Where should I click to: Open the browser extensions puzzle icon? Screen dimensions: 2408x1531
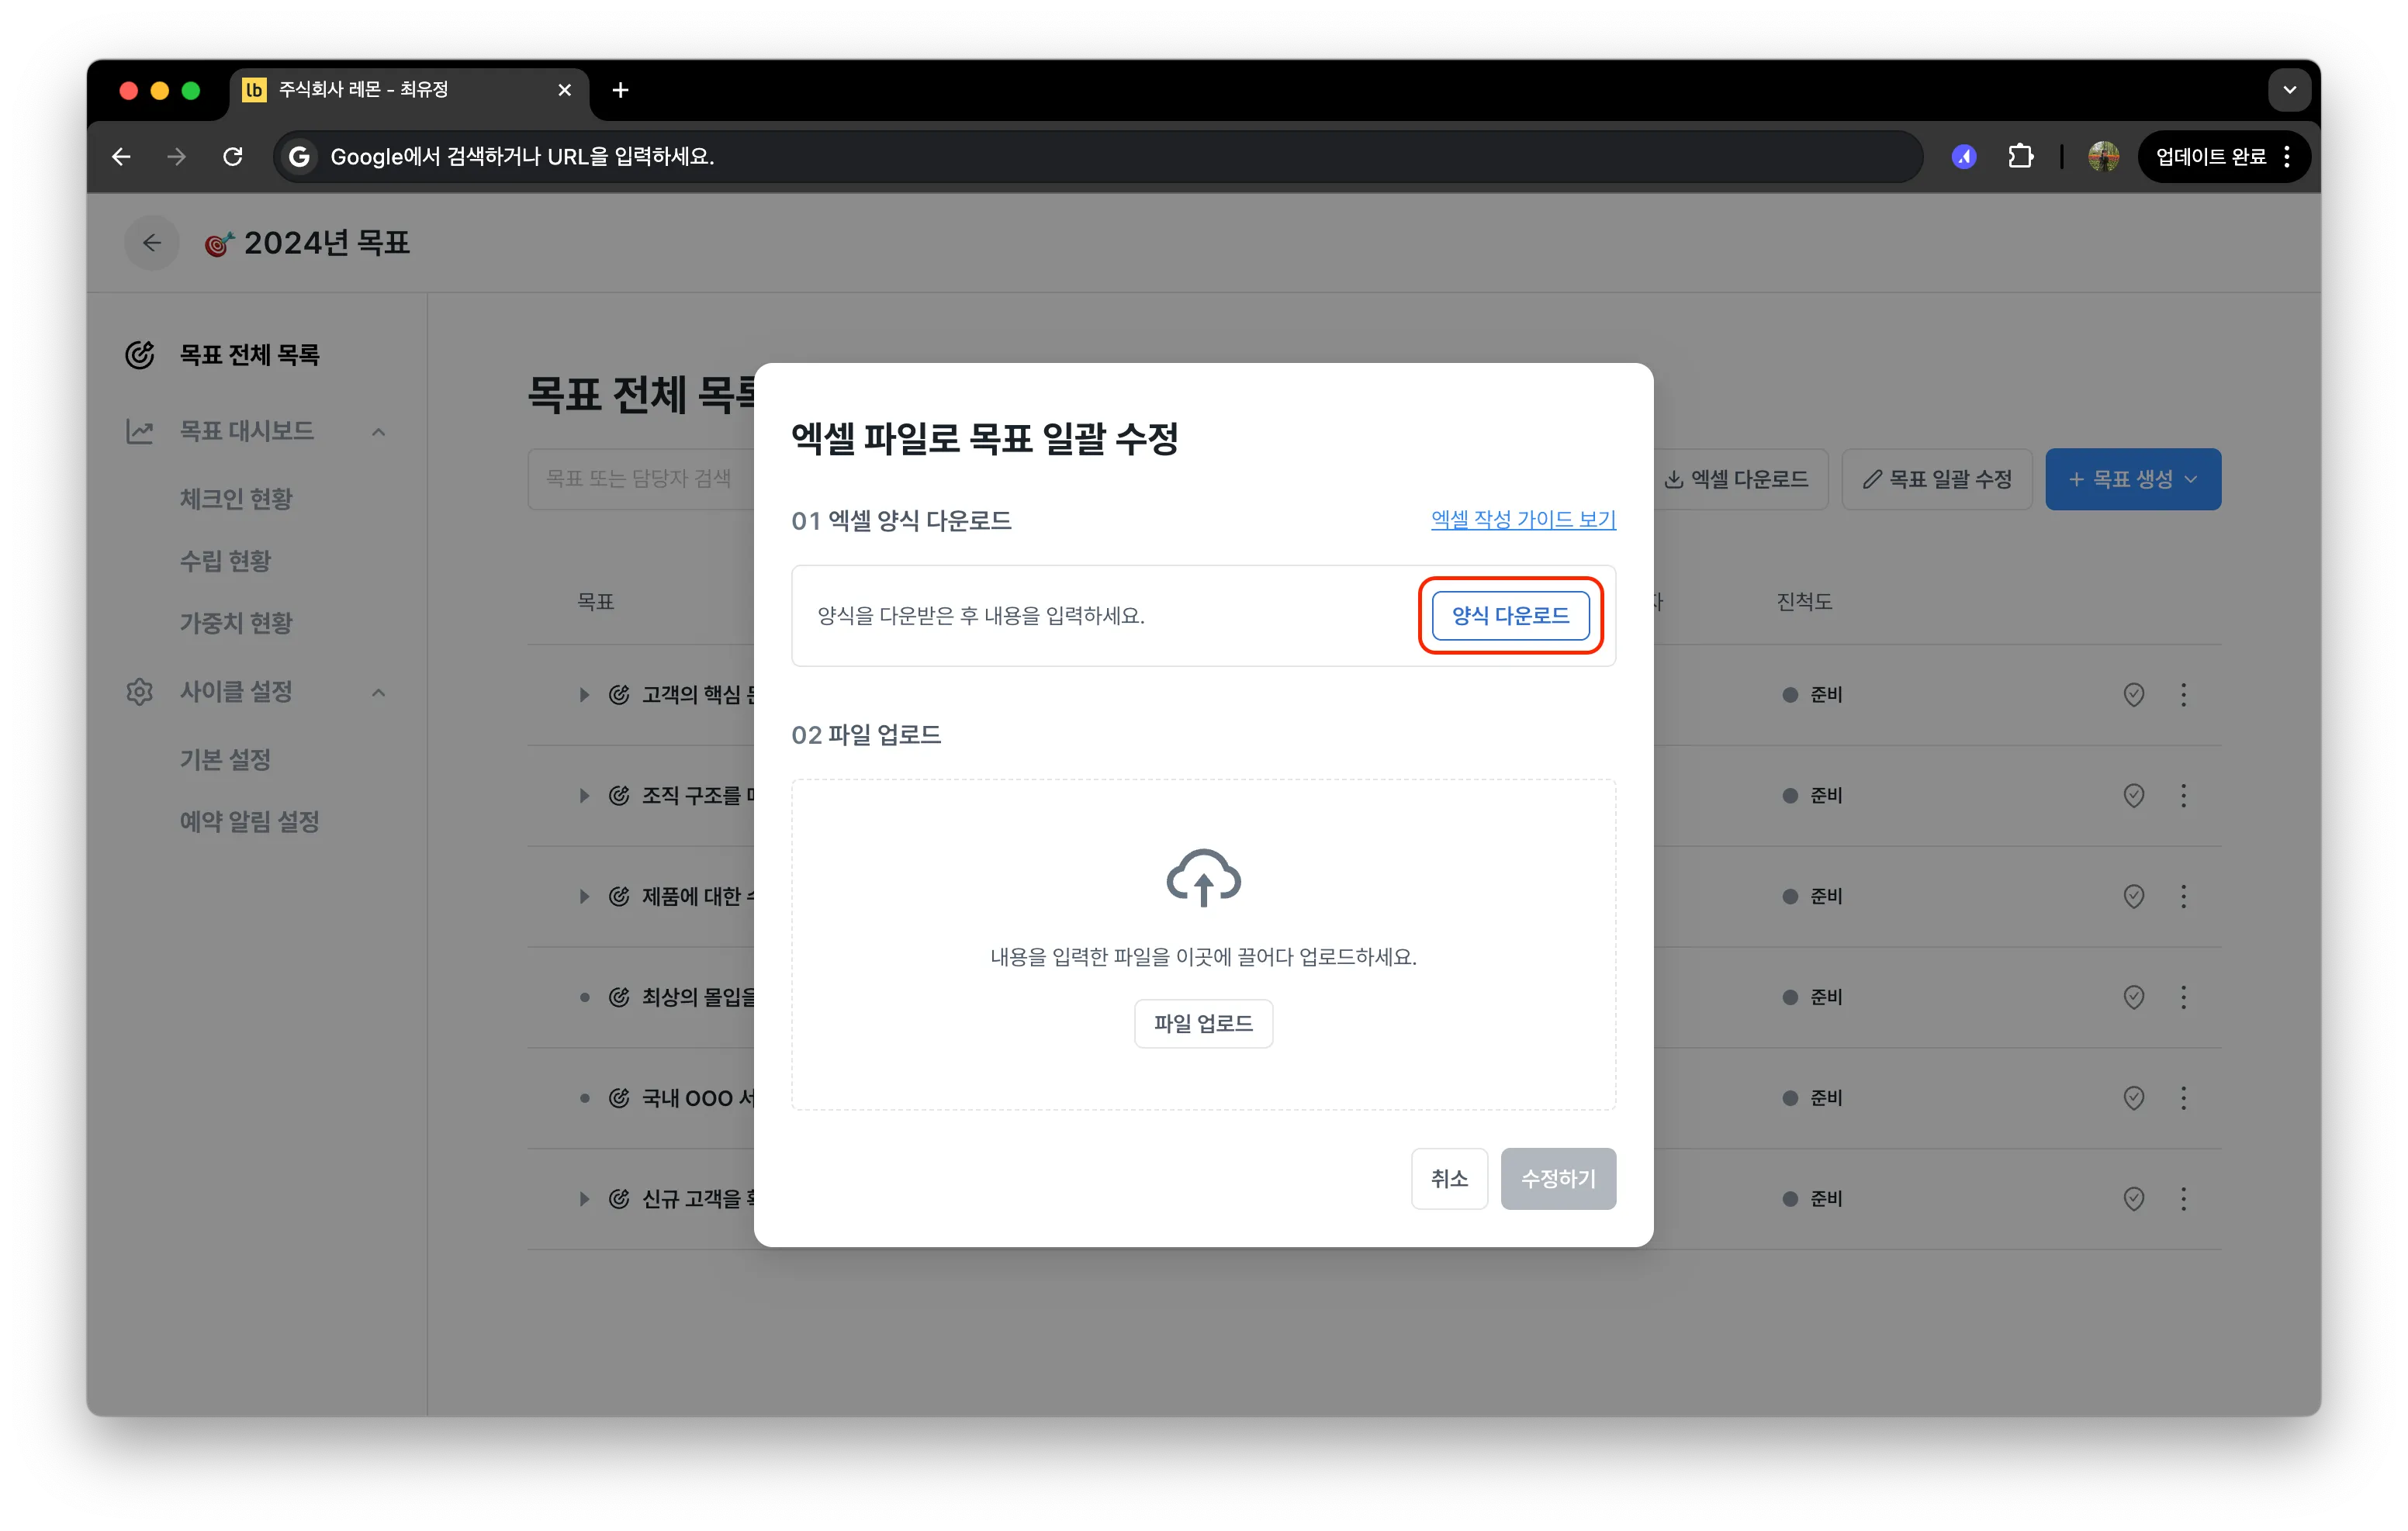(x=2020, y=156)
